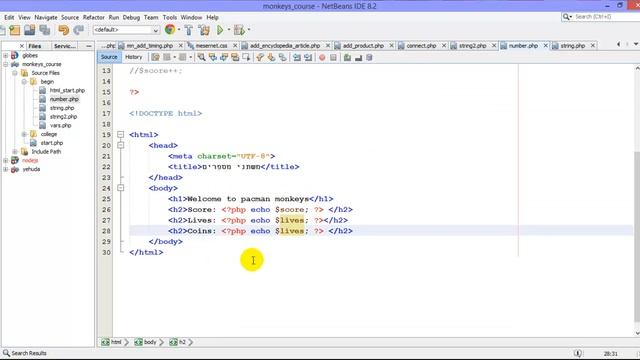Select html_start.php in the project tree
This screenshot has height=360, width=640.
(67, 91)
